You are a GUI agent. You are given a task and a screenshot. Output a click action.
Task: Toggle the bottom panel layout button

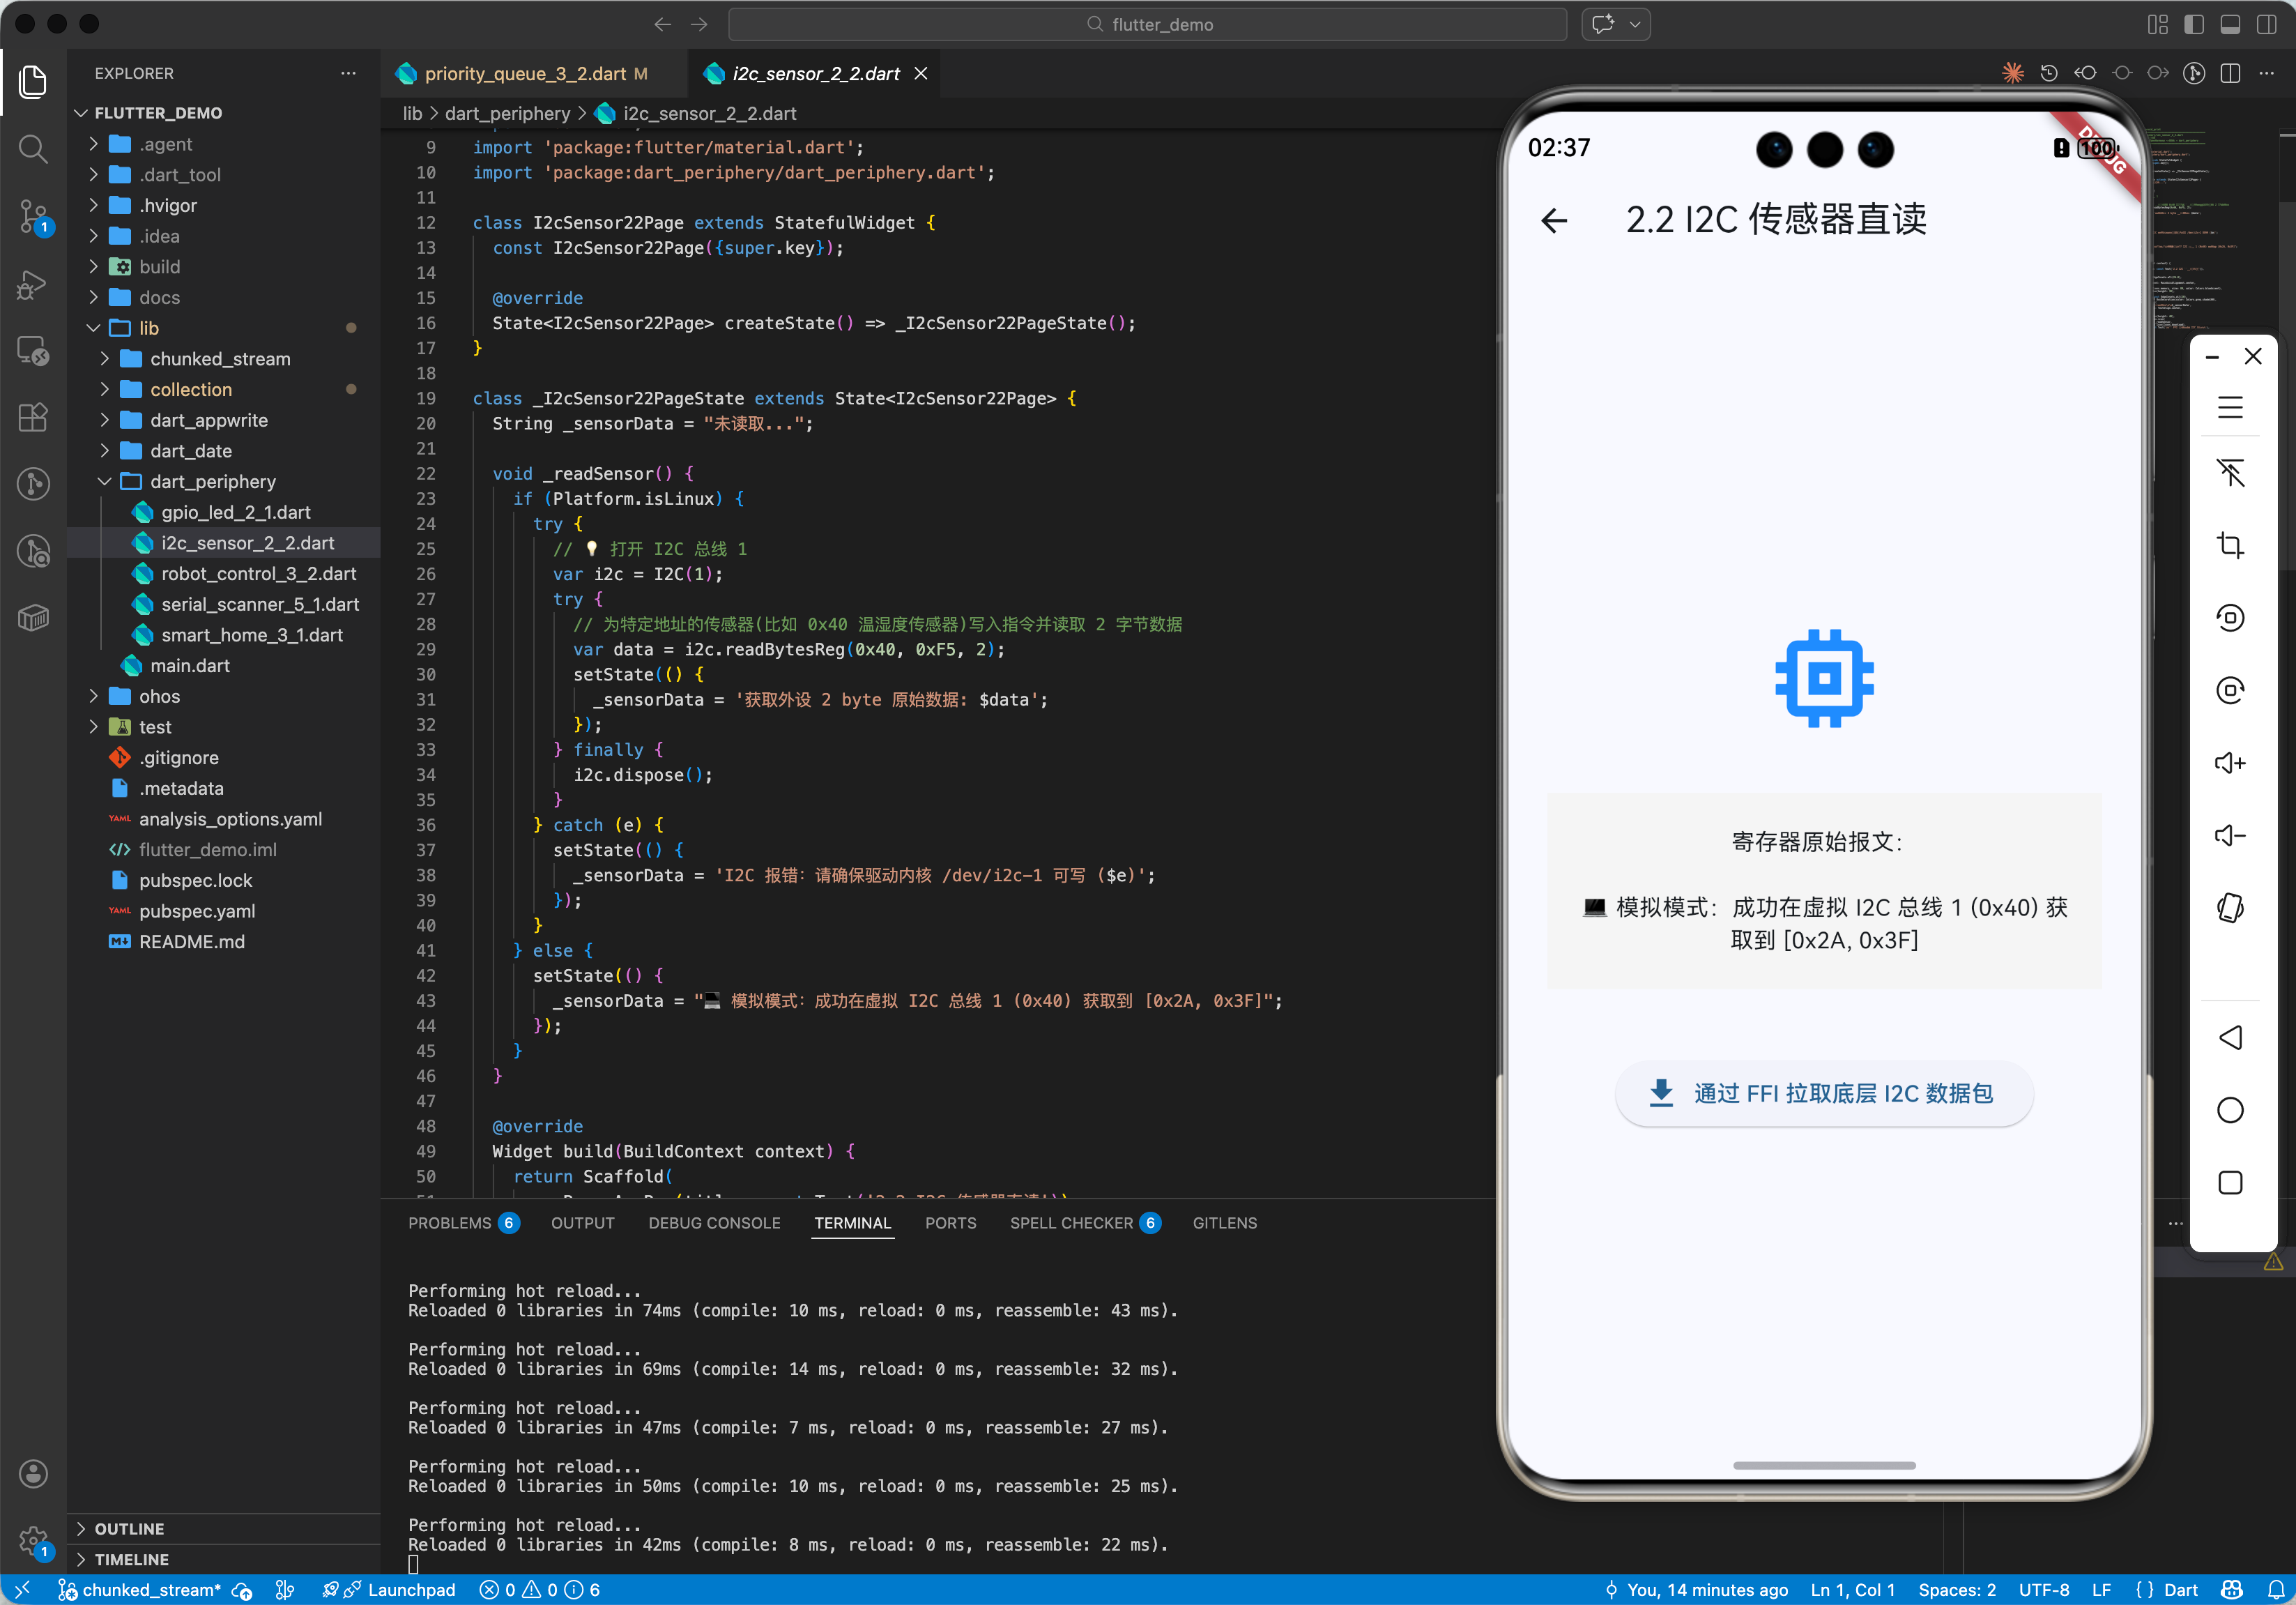click(x=2230, y=24)
